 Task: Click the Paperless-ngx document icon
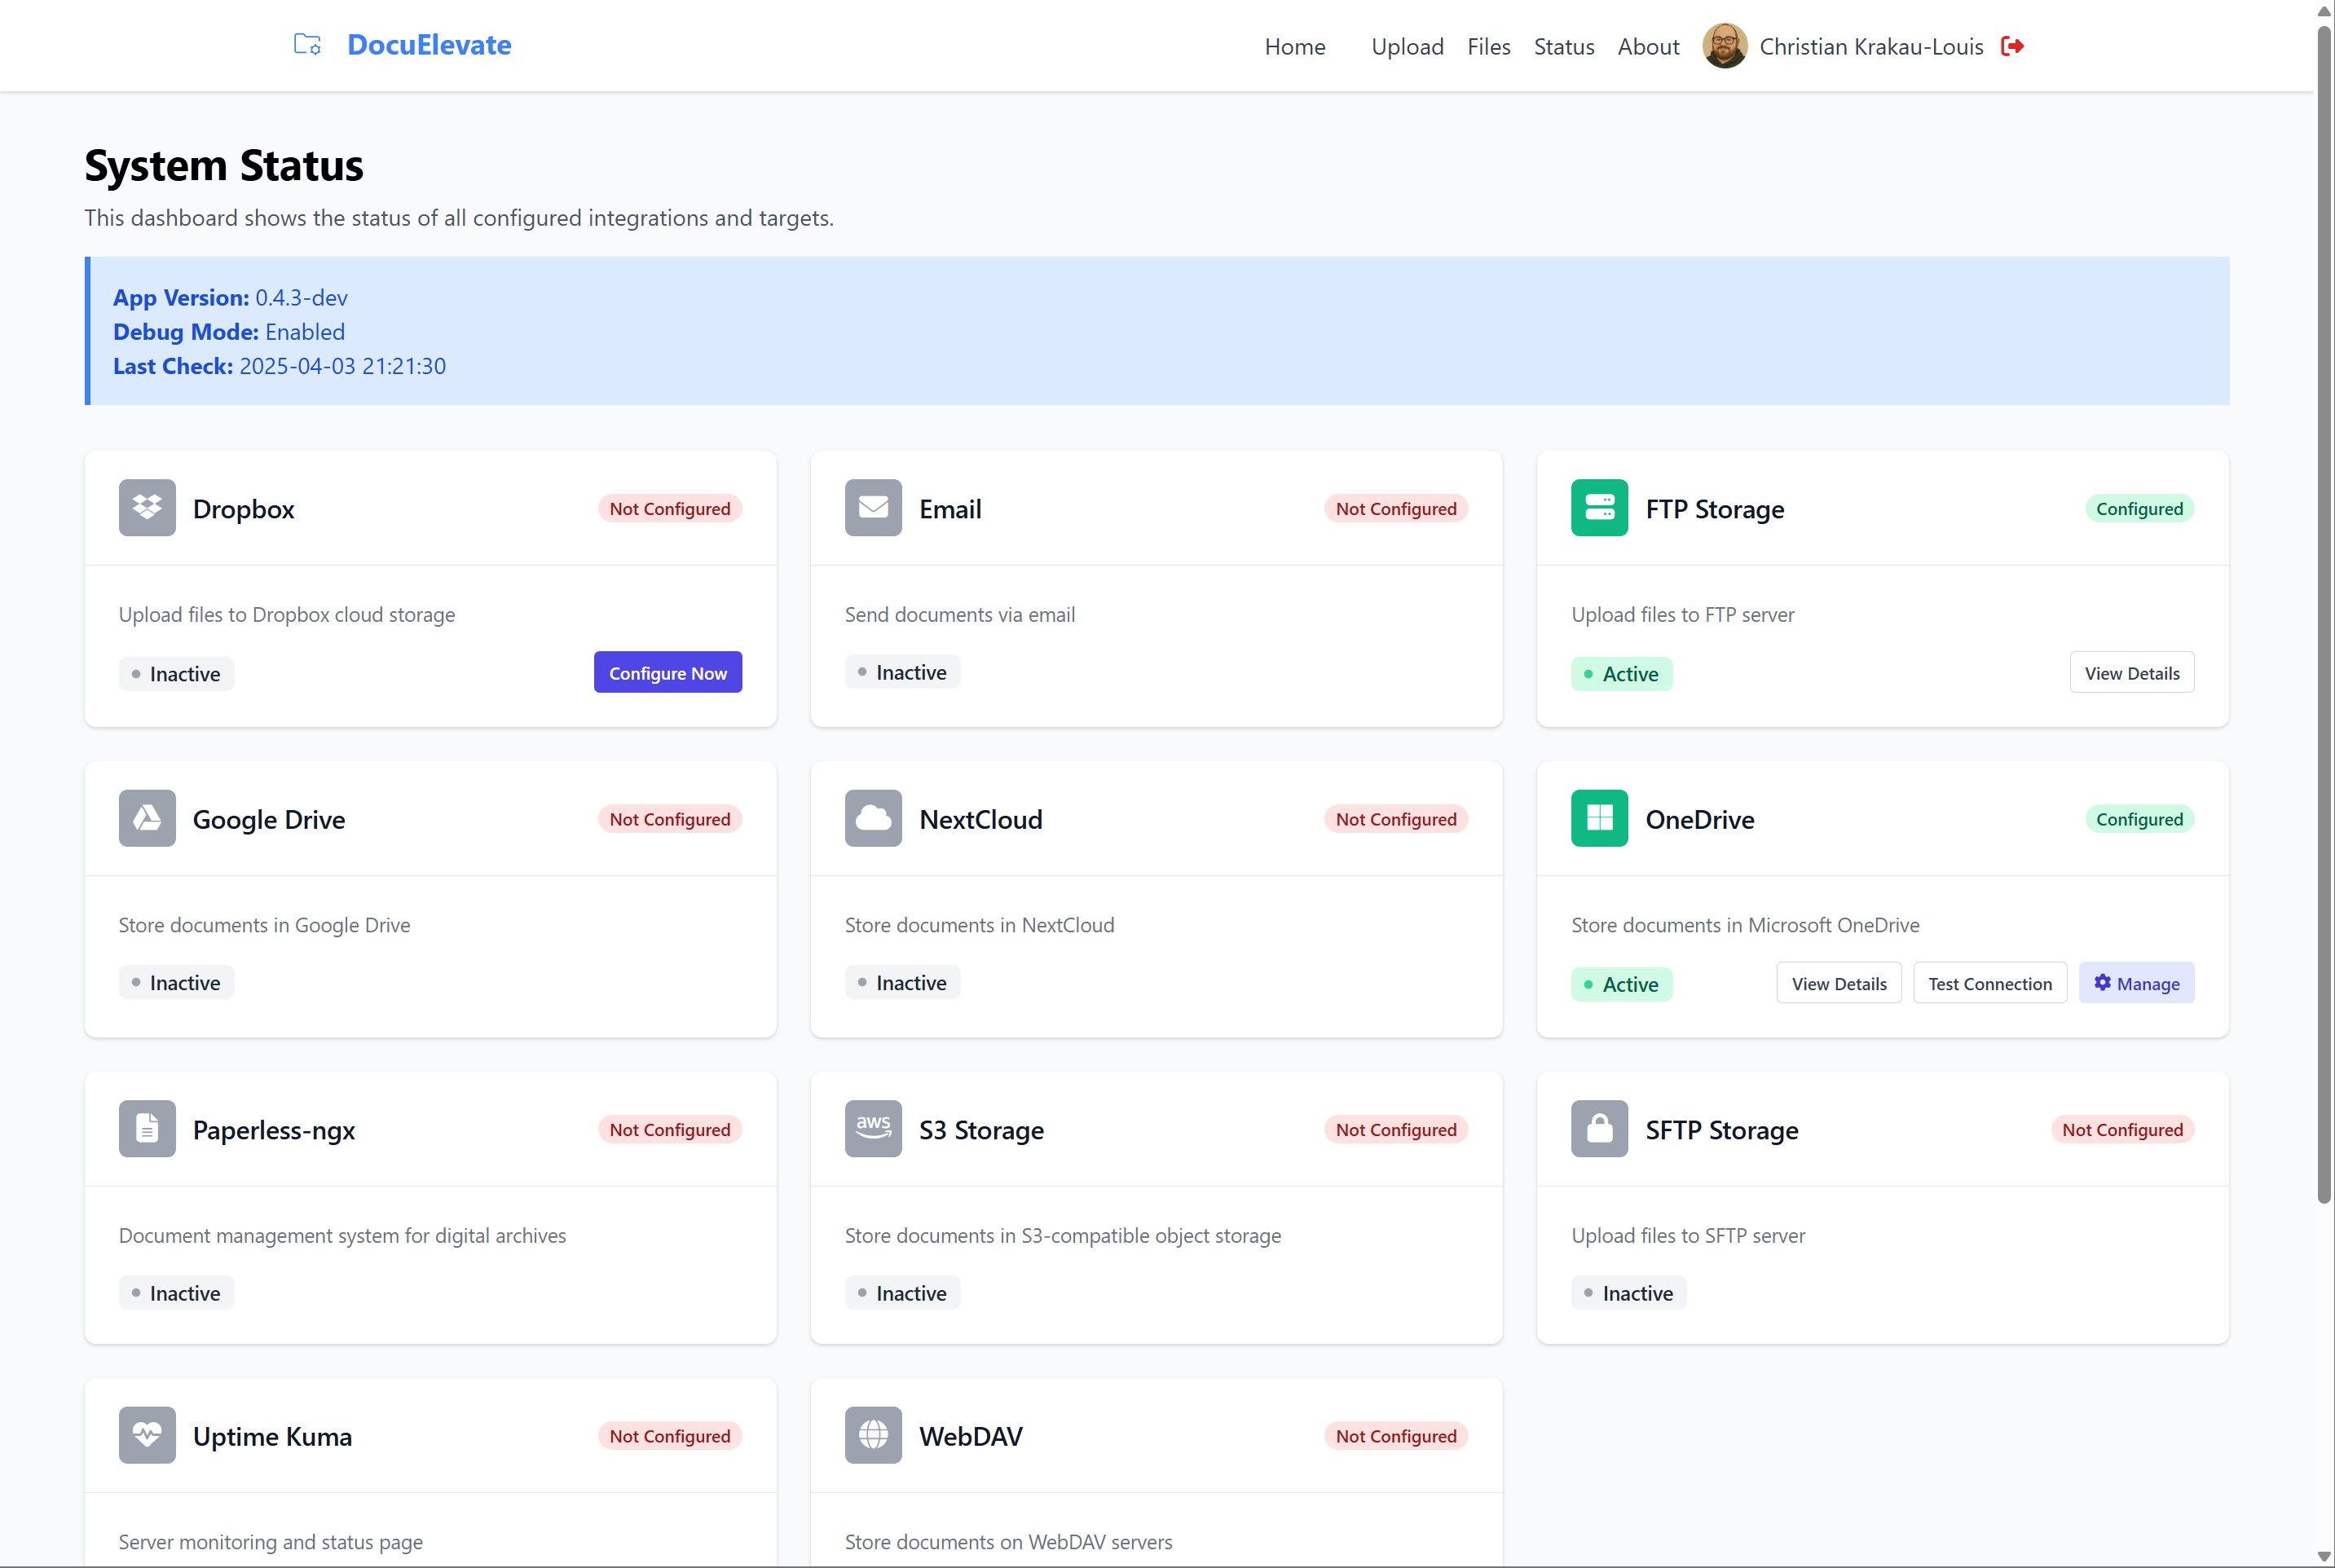click(x=147, y=1129)
